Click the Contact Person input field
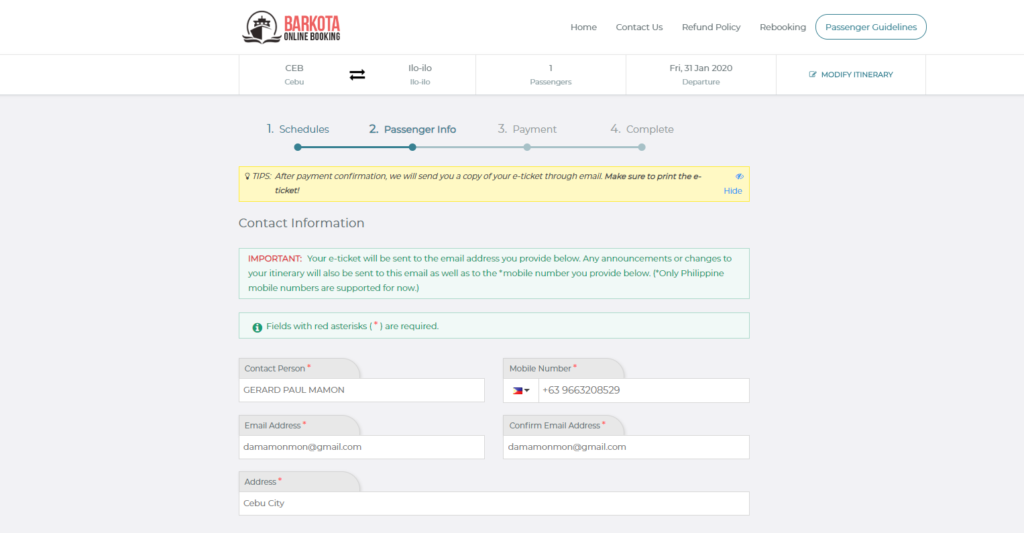The width and height of the screenshot is (1024, 533). tap(362, 390)
